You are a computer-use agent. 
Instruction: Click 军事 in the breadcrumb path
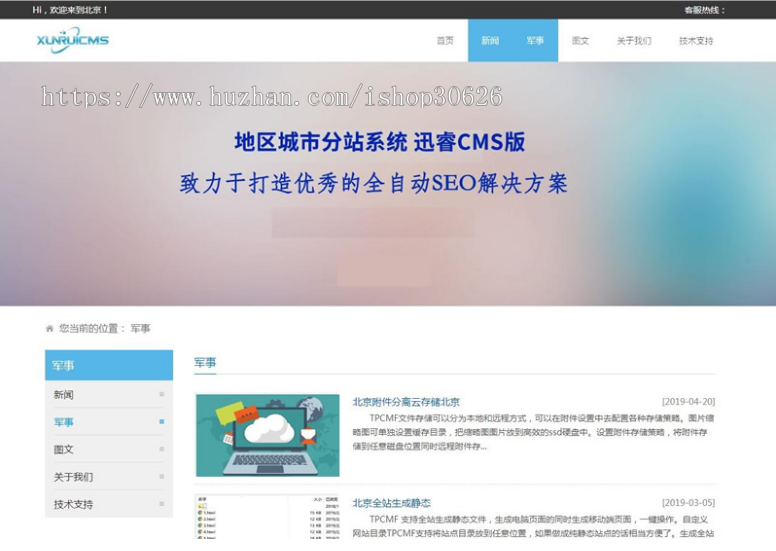141,328
